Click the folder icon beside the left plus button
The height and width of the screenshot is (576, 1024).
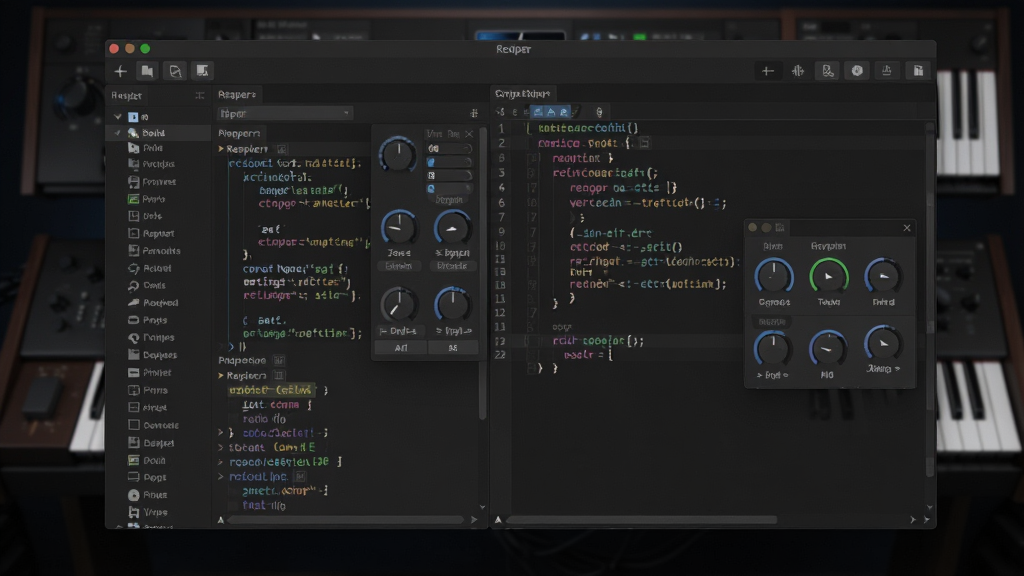coord(148,71)
